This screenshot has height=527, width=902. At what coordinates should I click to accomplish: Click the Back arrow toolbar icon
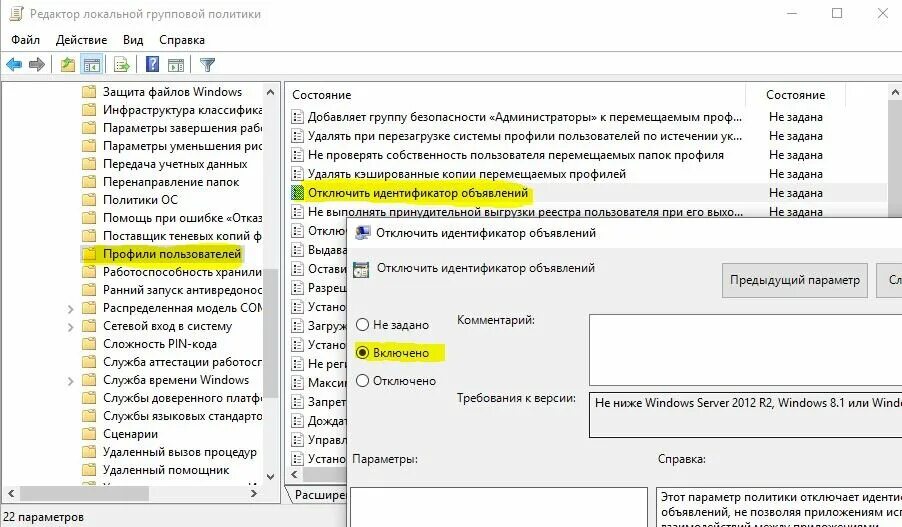[x=14, y=64]
